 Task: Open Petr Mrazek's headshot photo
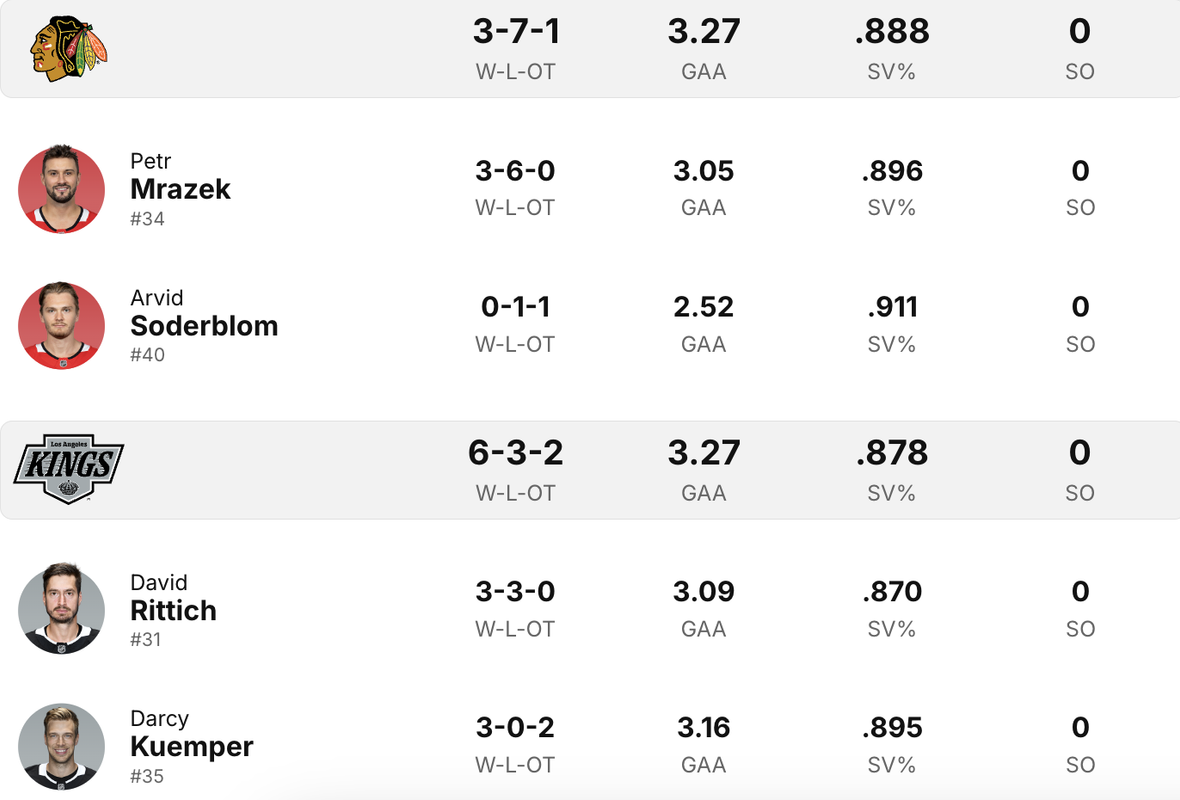tap(62, 189)
